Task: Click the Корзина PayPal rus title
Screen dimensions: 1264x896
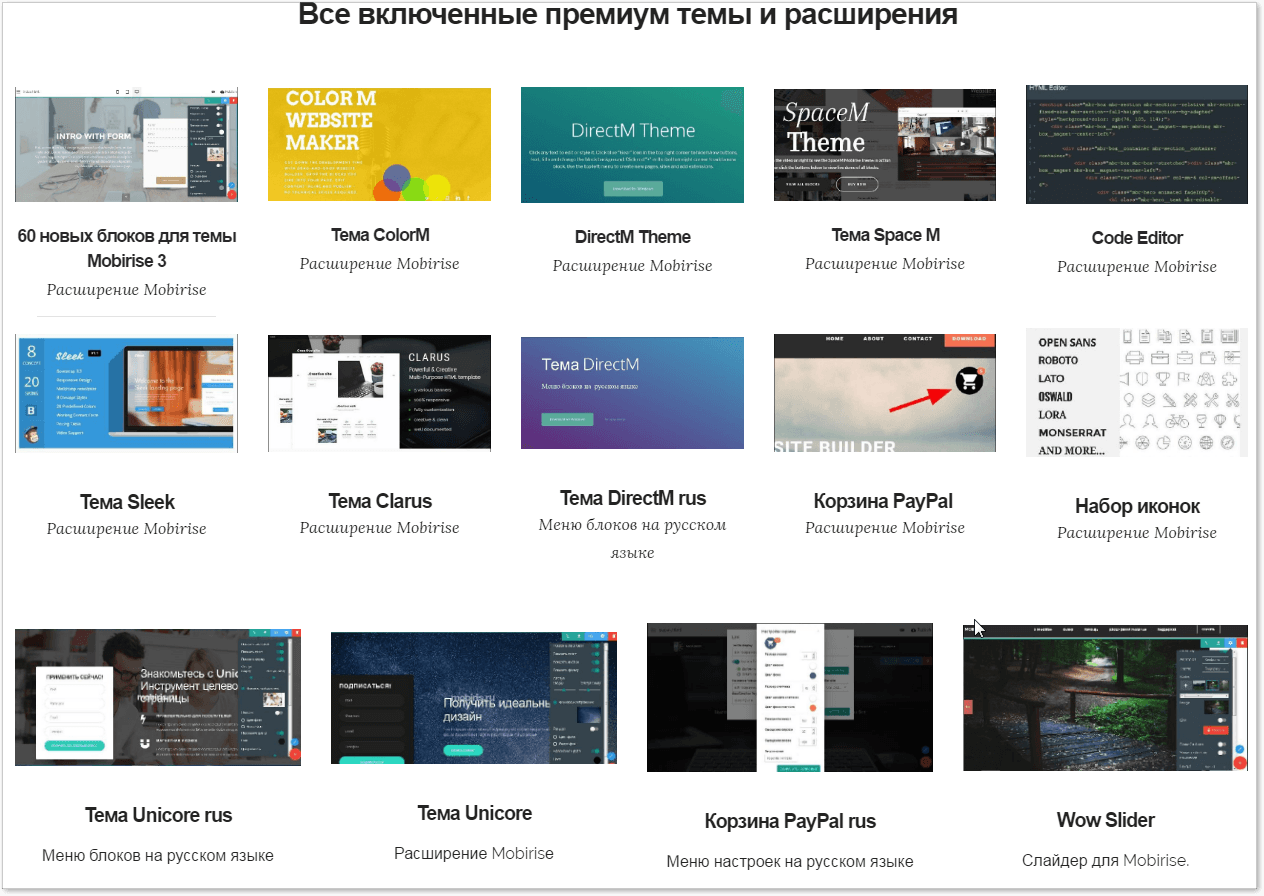Action: (x=790, y=821)
